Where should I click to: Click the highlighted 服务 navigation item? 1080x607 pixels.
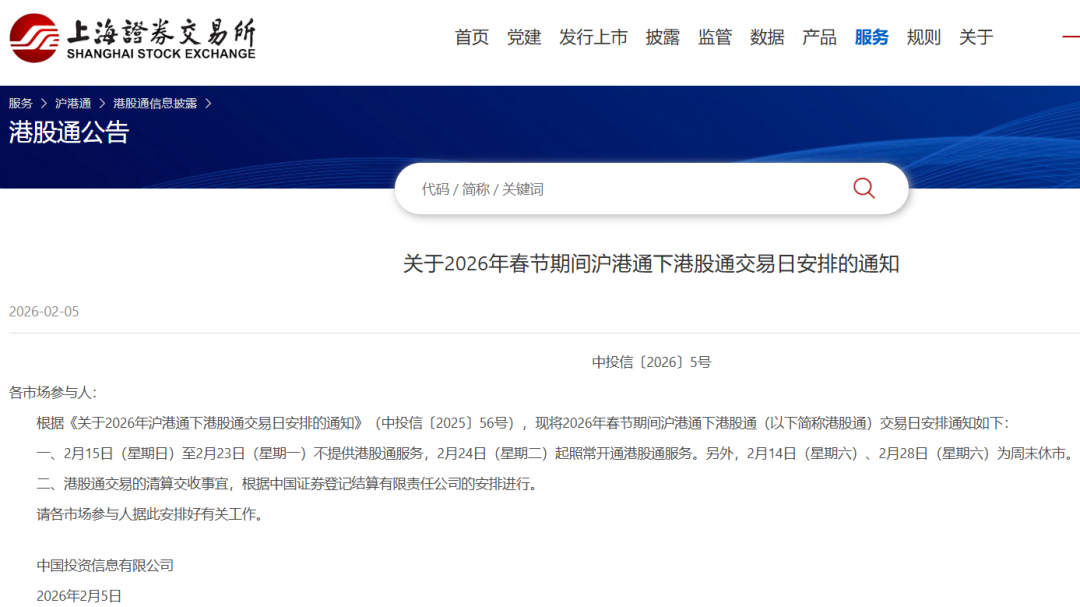point(871,37)
